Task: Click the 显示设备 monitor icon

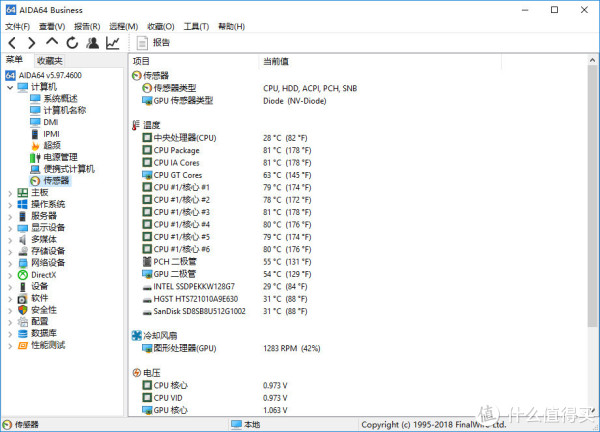Action: [x=23, y=228]
